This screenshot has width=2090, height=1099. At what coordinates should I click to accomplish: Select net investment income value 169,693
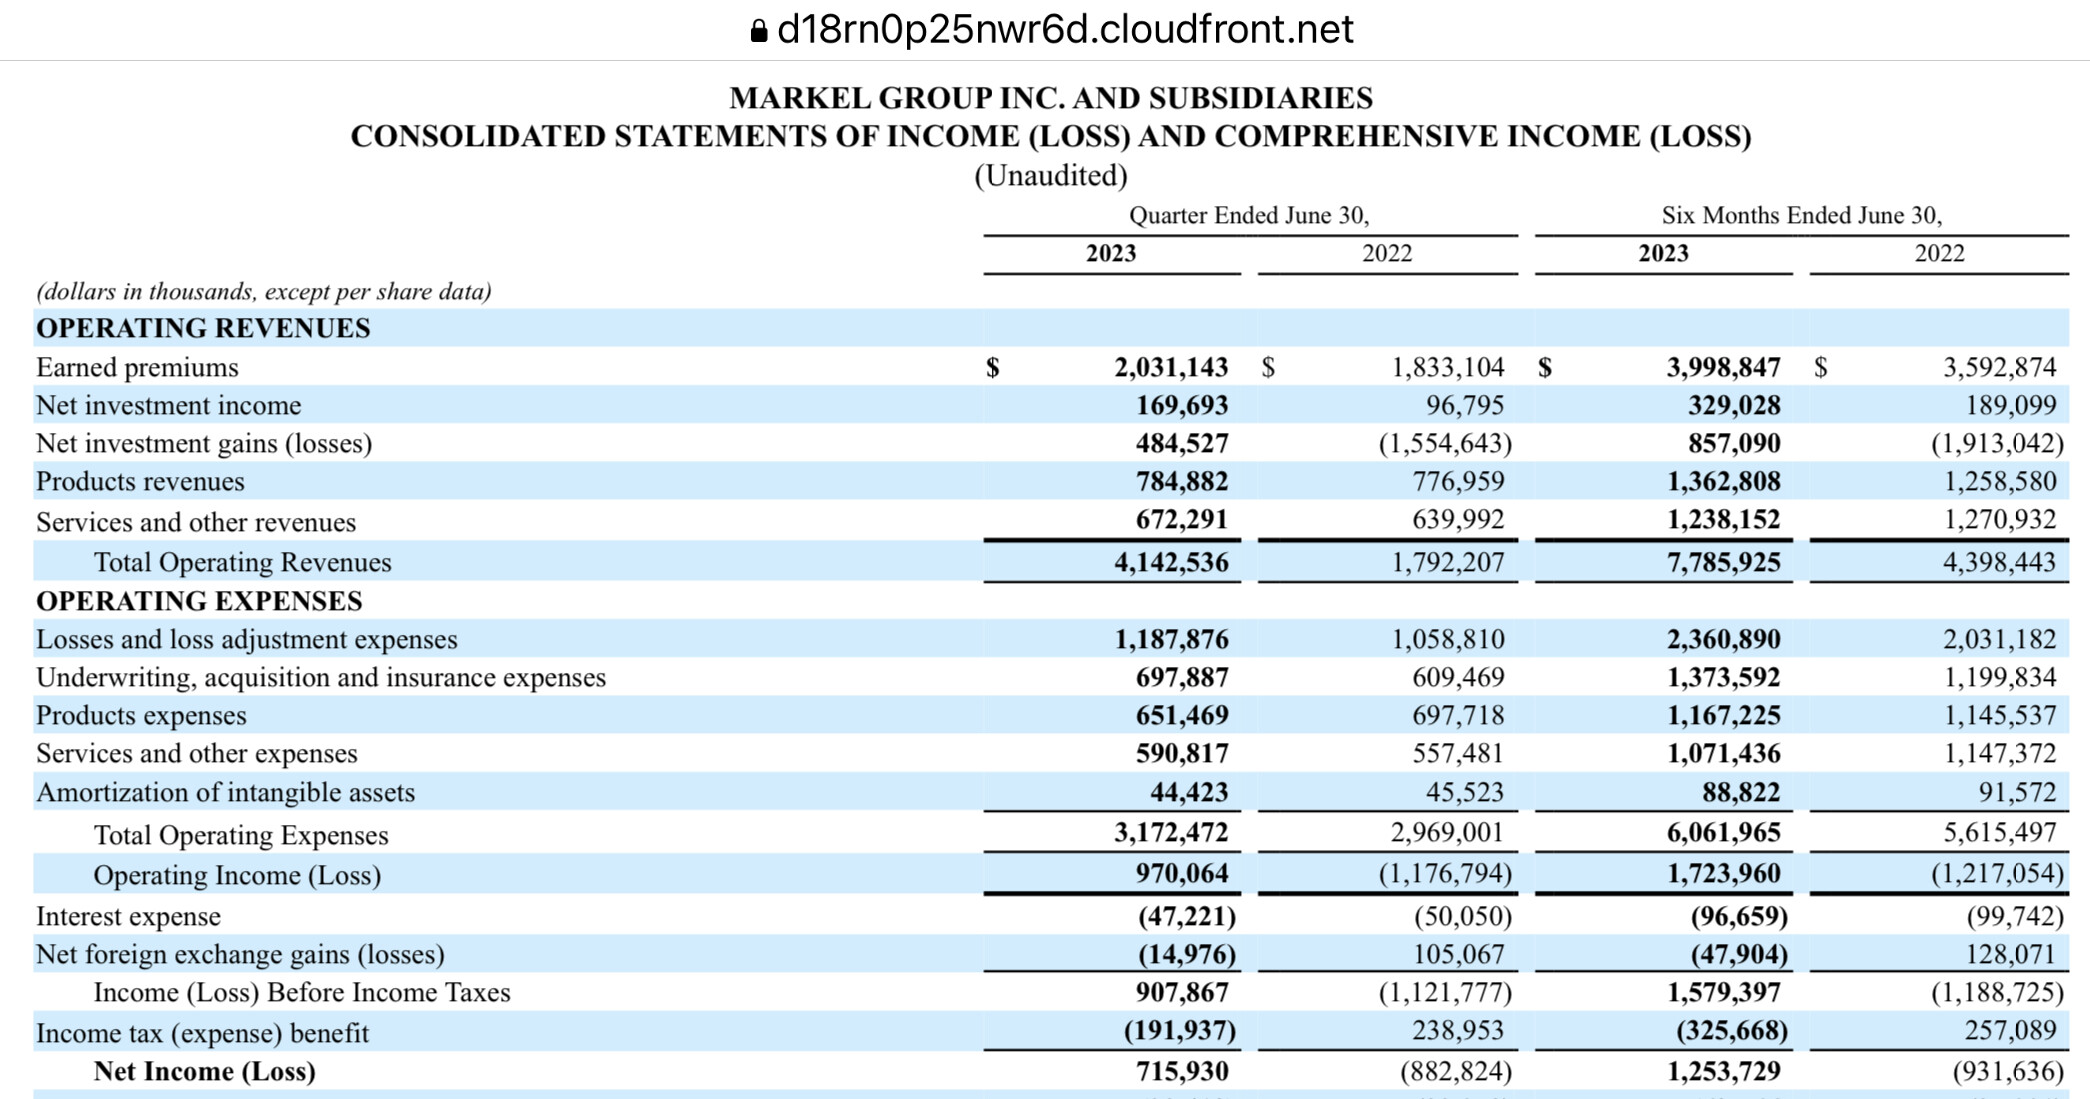click(x=1182, y=406)
